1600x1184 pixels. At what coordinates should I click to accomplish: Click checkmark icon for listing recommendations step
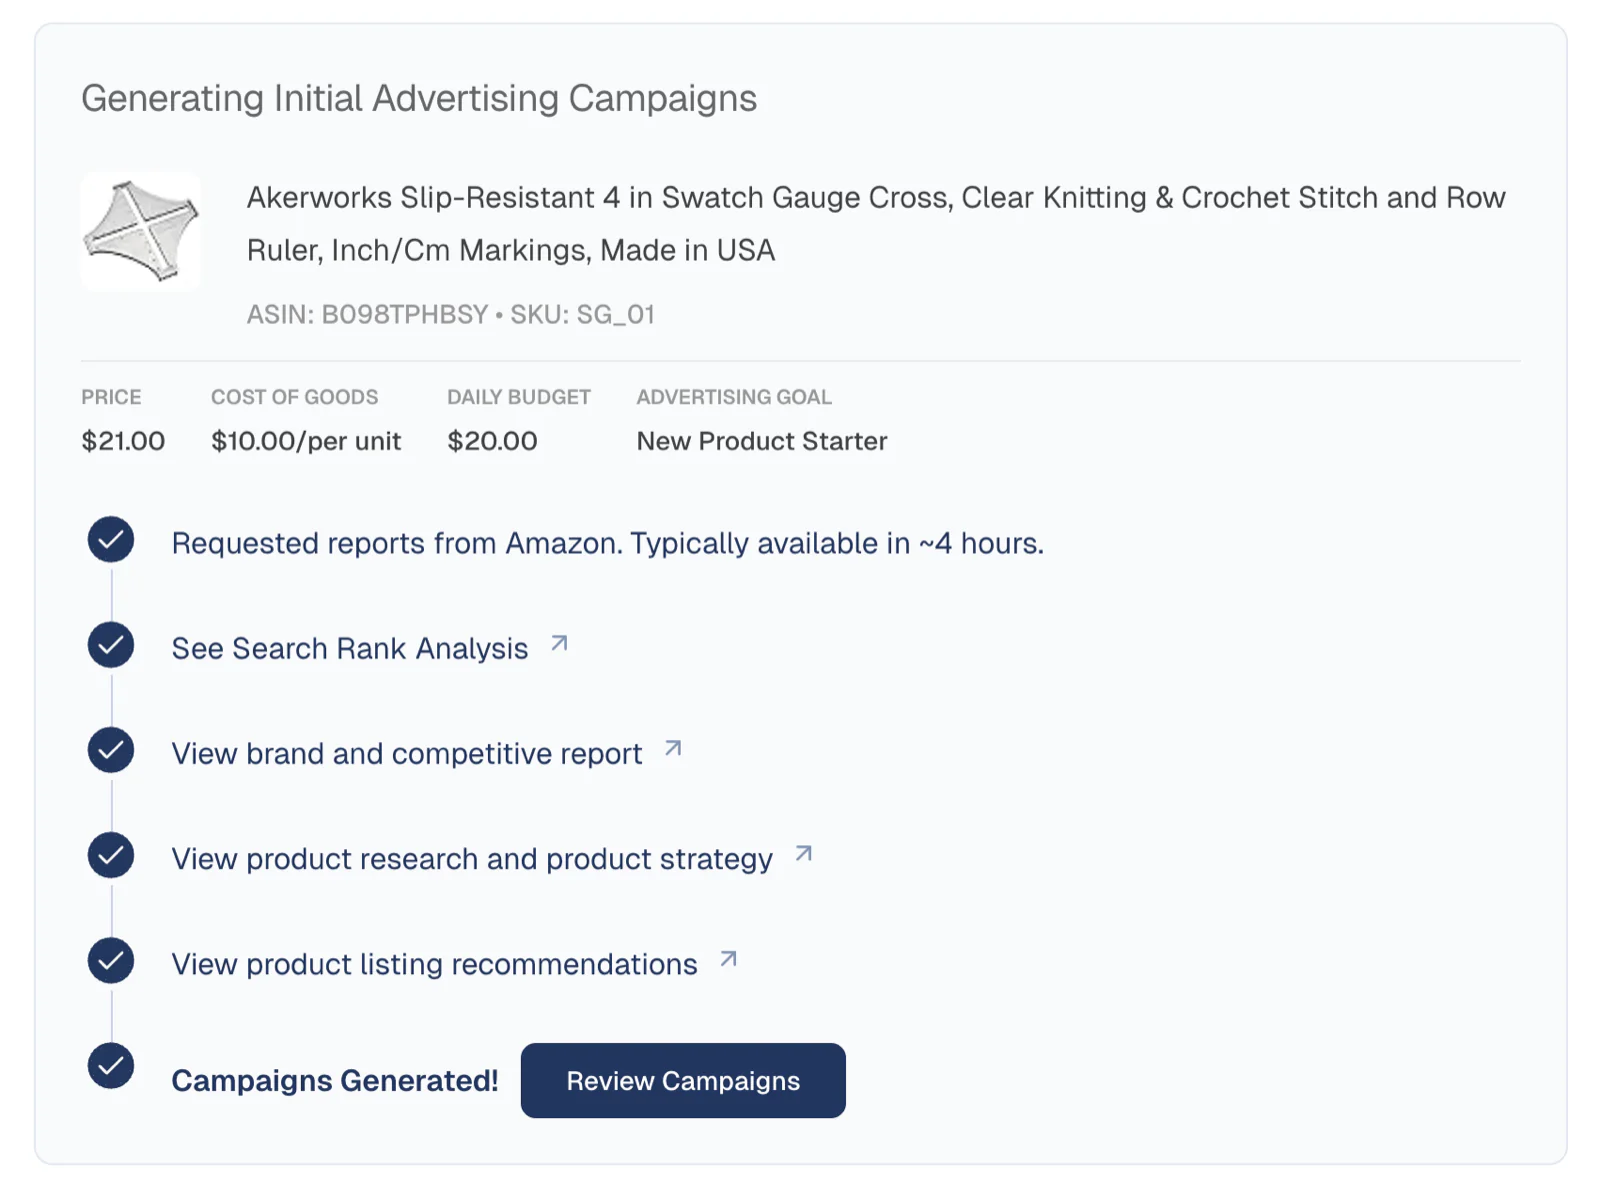(111, 961)
